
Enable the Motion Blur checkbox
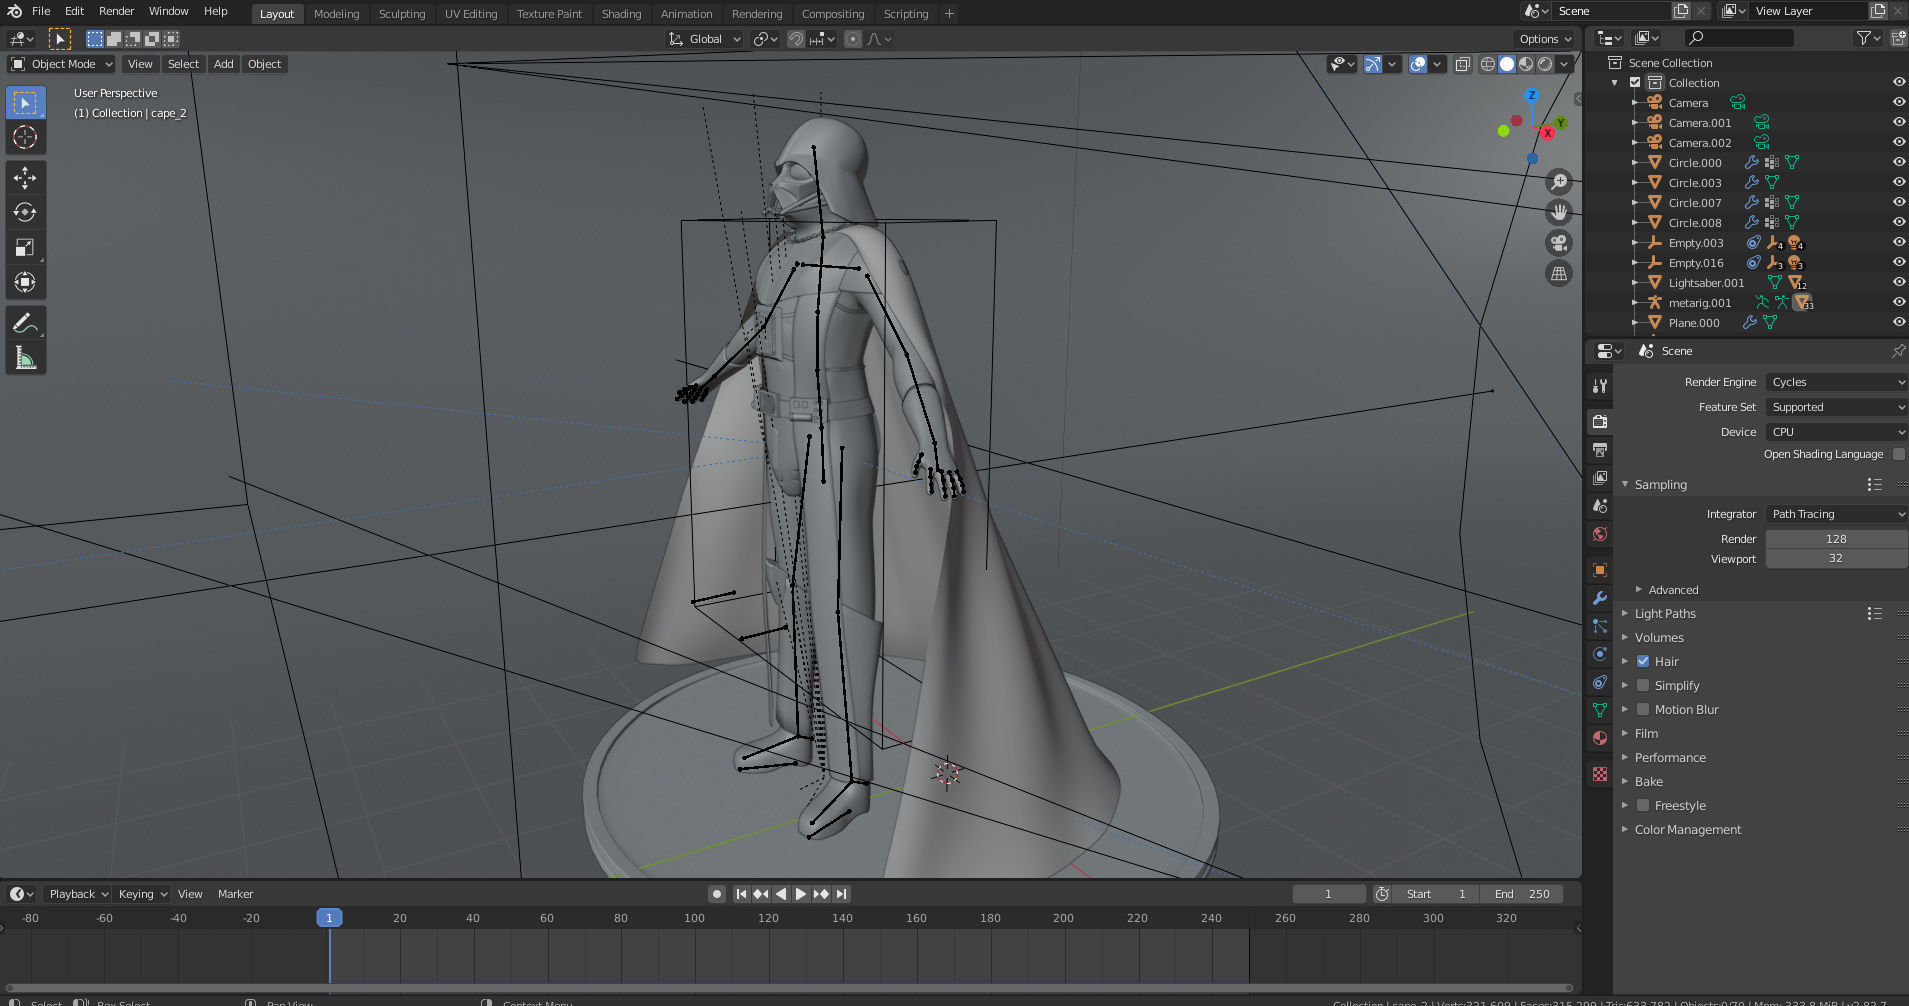click(x=1643, y=709)
